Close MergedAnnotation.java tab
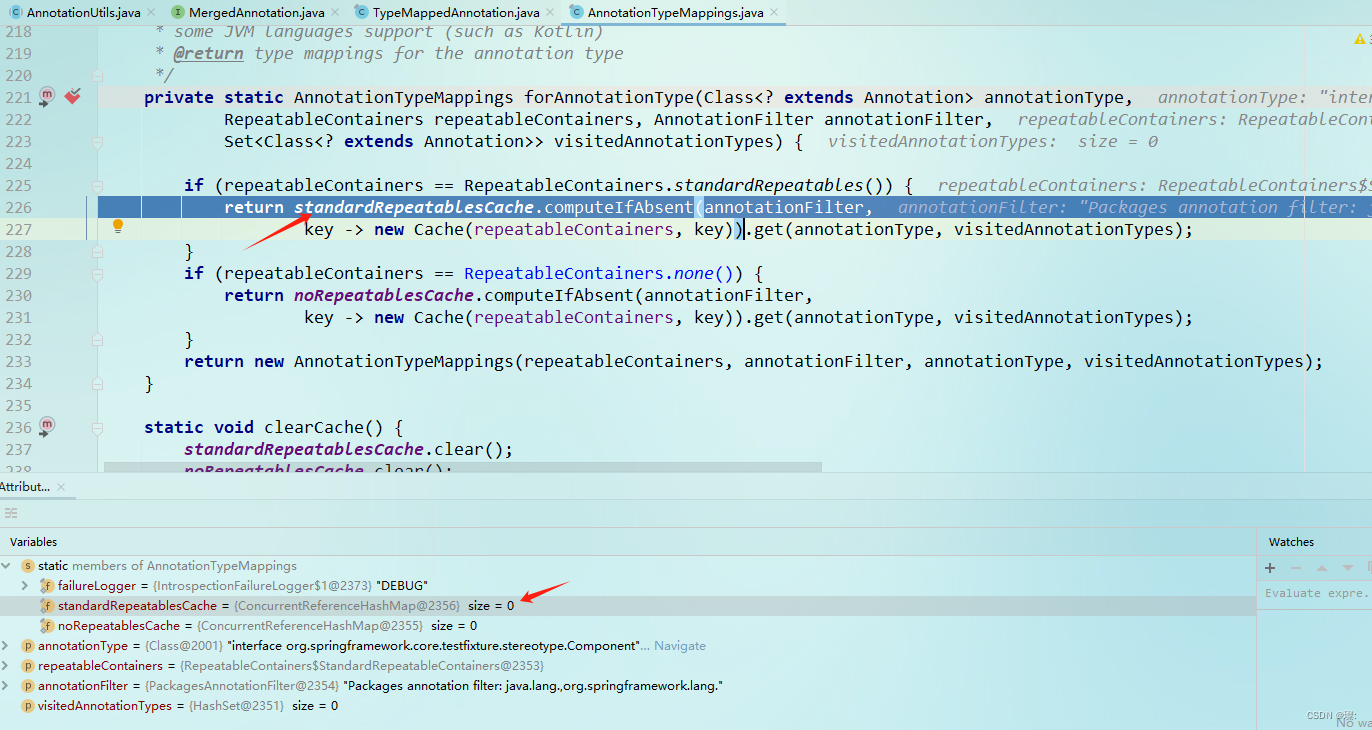The height and width of the screenshot is (730, 1372). pyautogui.click(x=336, y=13)
